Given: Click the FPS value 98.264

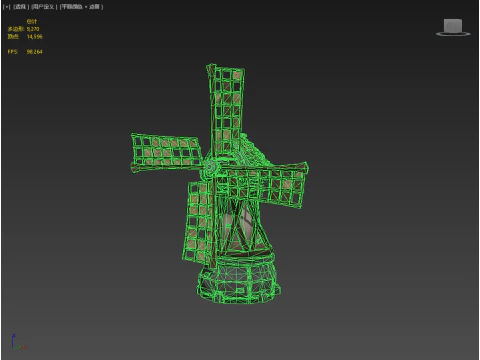Looking at the screenshot, I should 34,52.
